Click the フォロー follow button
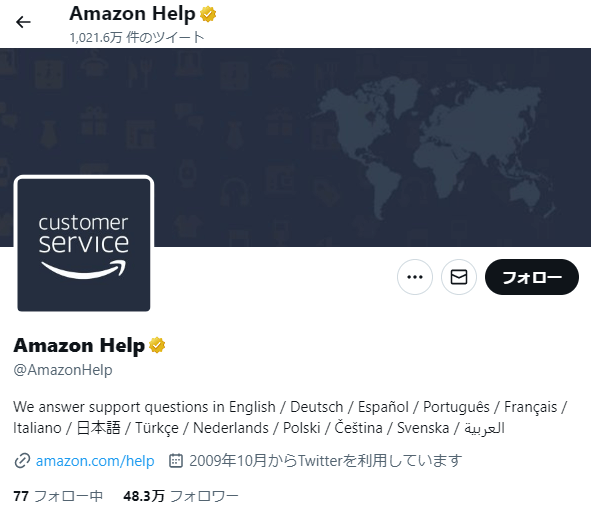This screenshot has width=591, height=515. click(x=531, y=277)
